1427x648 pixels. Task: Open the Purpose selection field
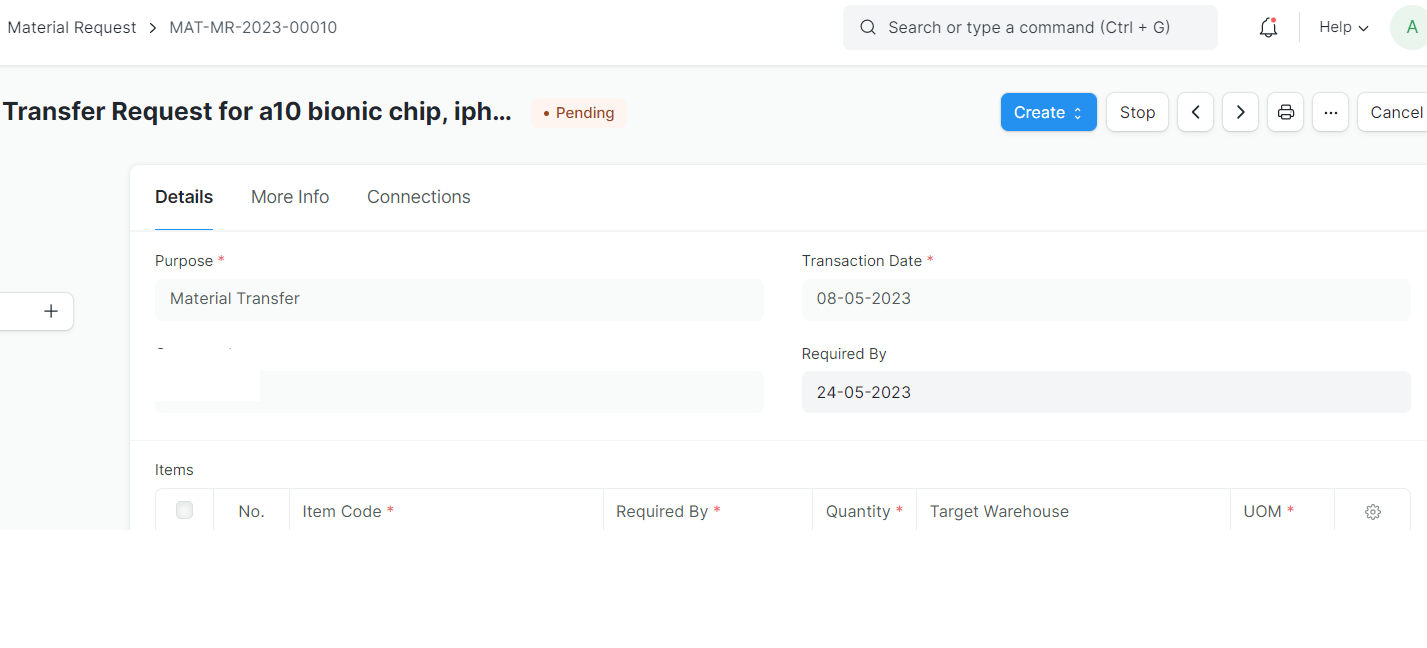(458, 298)
